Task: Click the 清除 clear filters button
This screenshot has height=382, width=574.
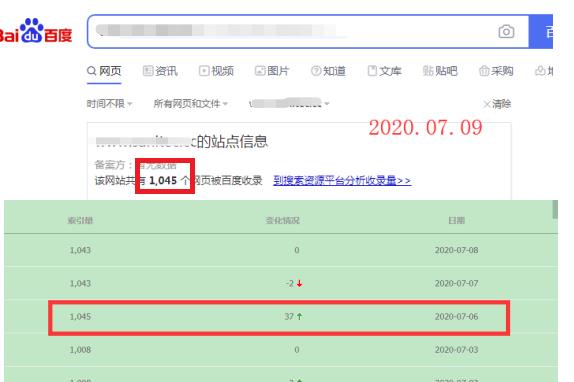Action: (497, 104)
